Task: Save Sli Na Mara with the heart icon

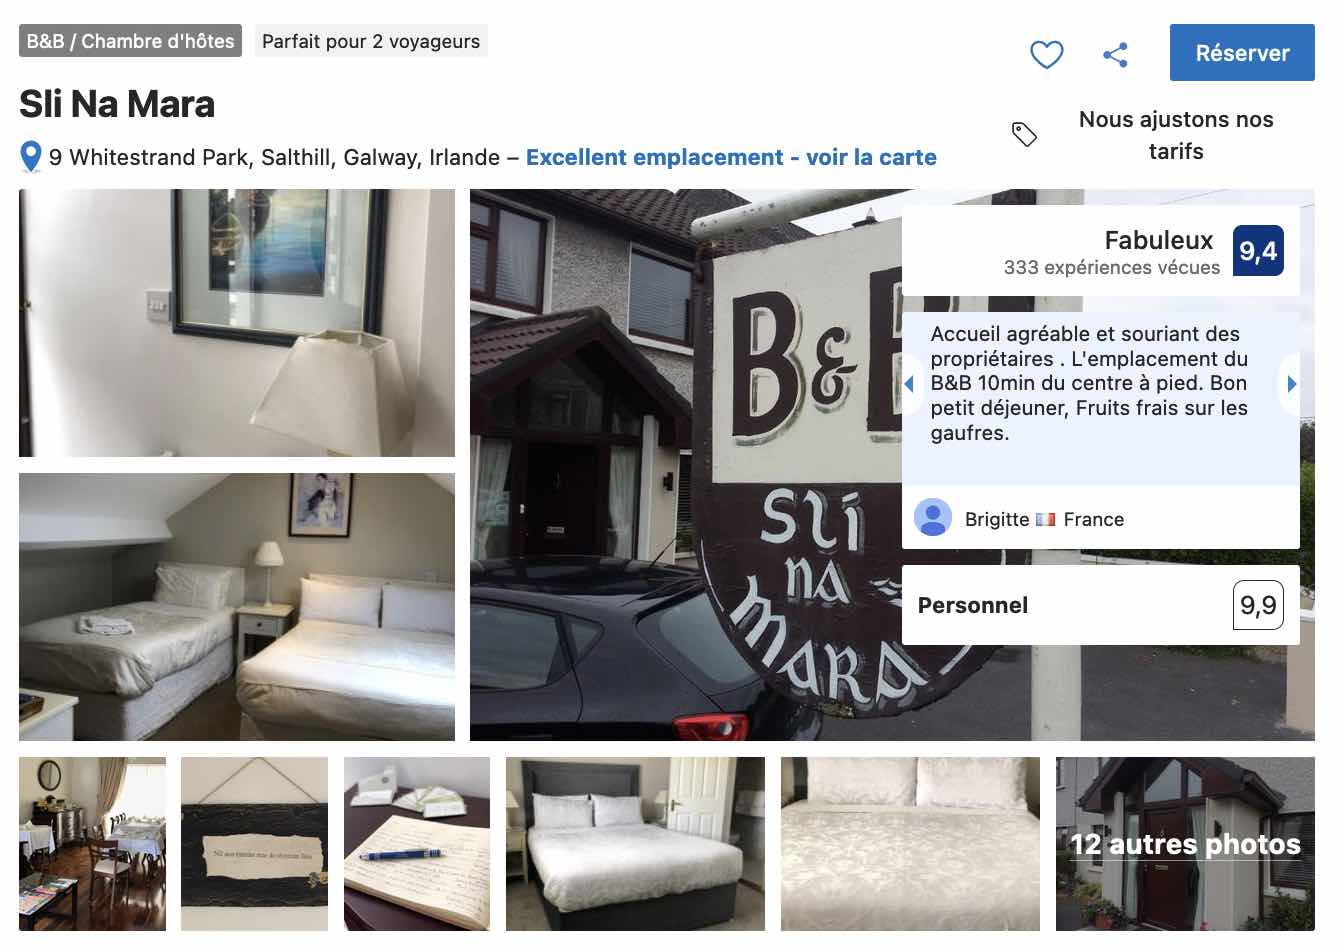Action: click(1046, 54)
